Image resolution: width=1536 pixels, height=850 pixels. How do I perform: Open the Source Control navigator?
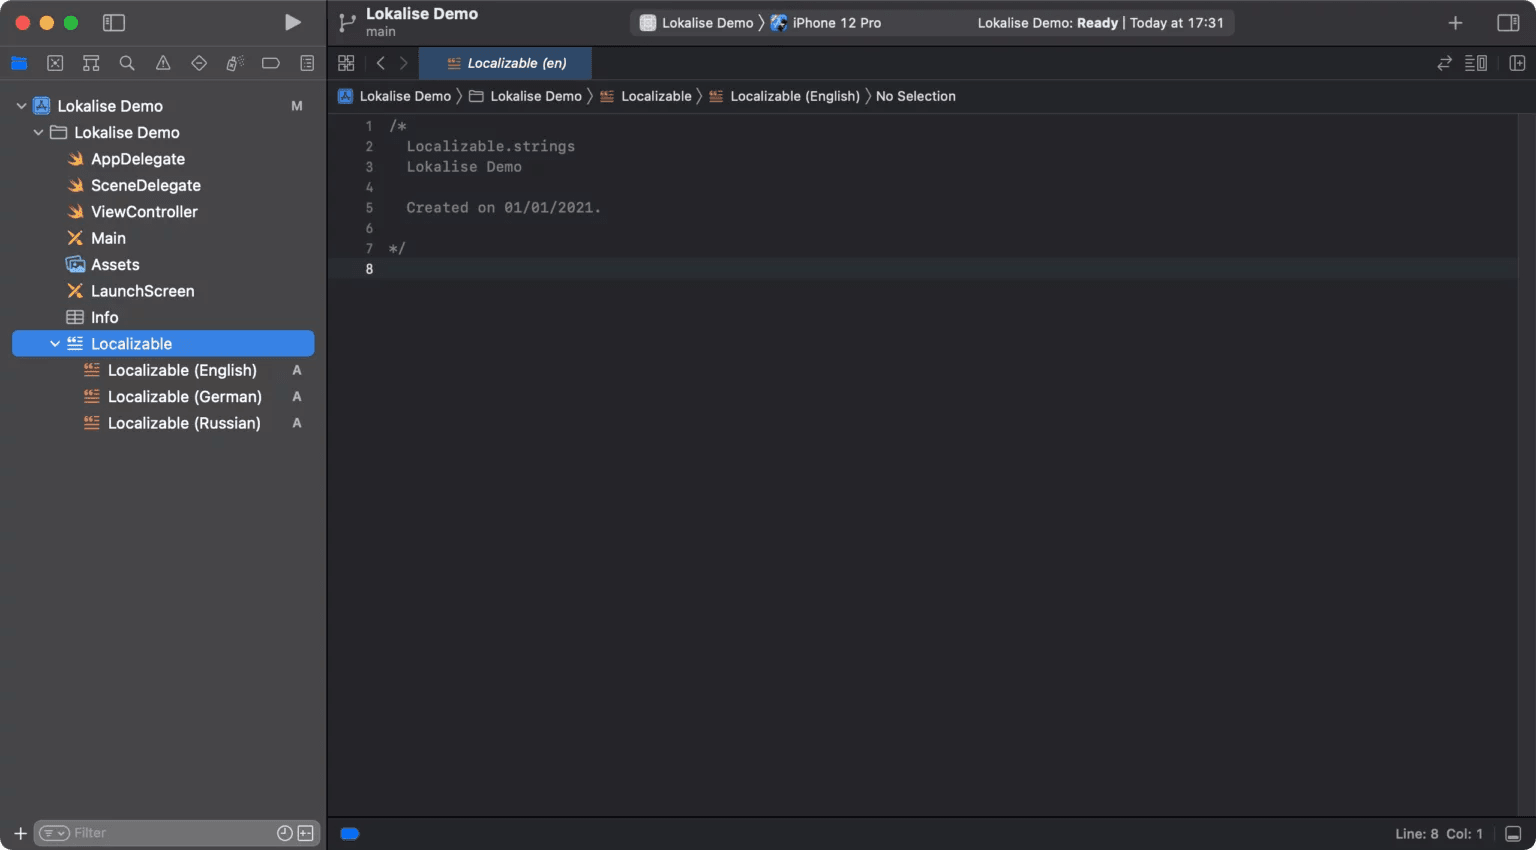55,63
